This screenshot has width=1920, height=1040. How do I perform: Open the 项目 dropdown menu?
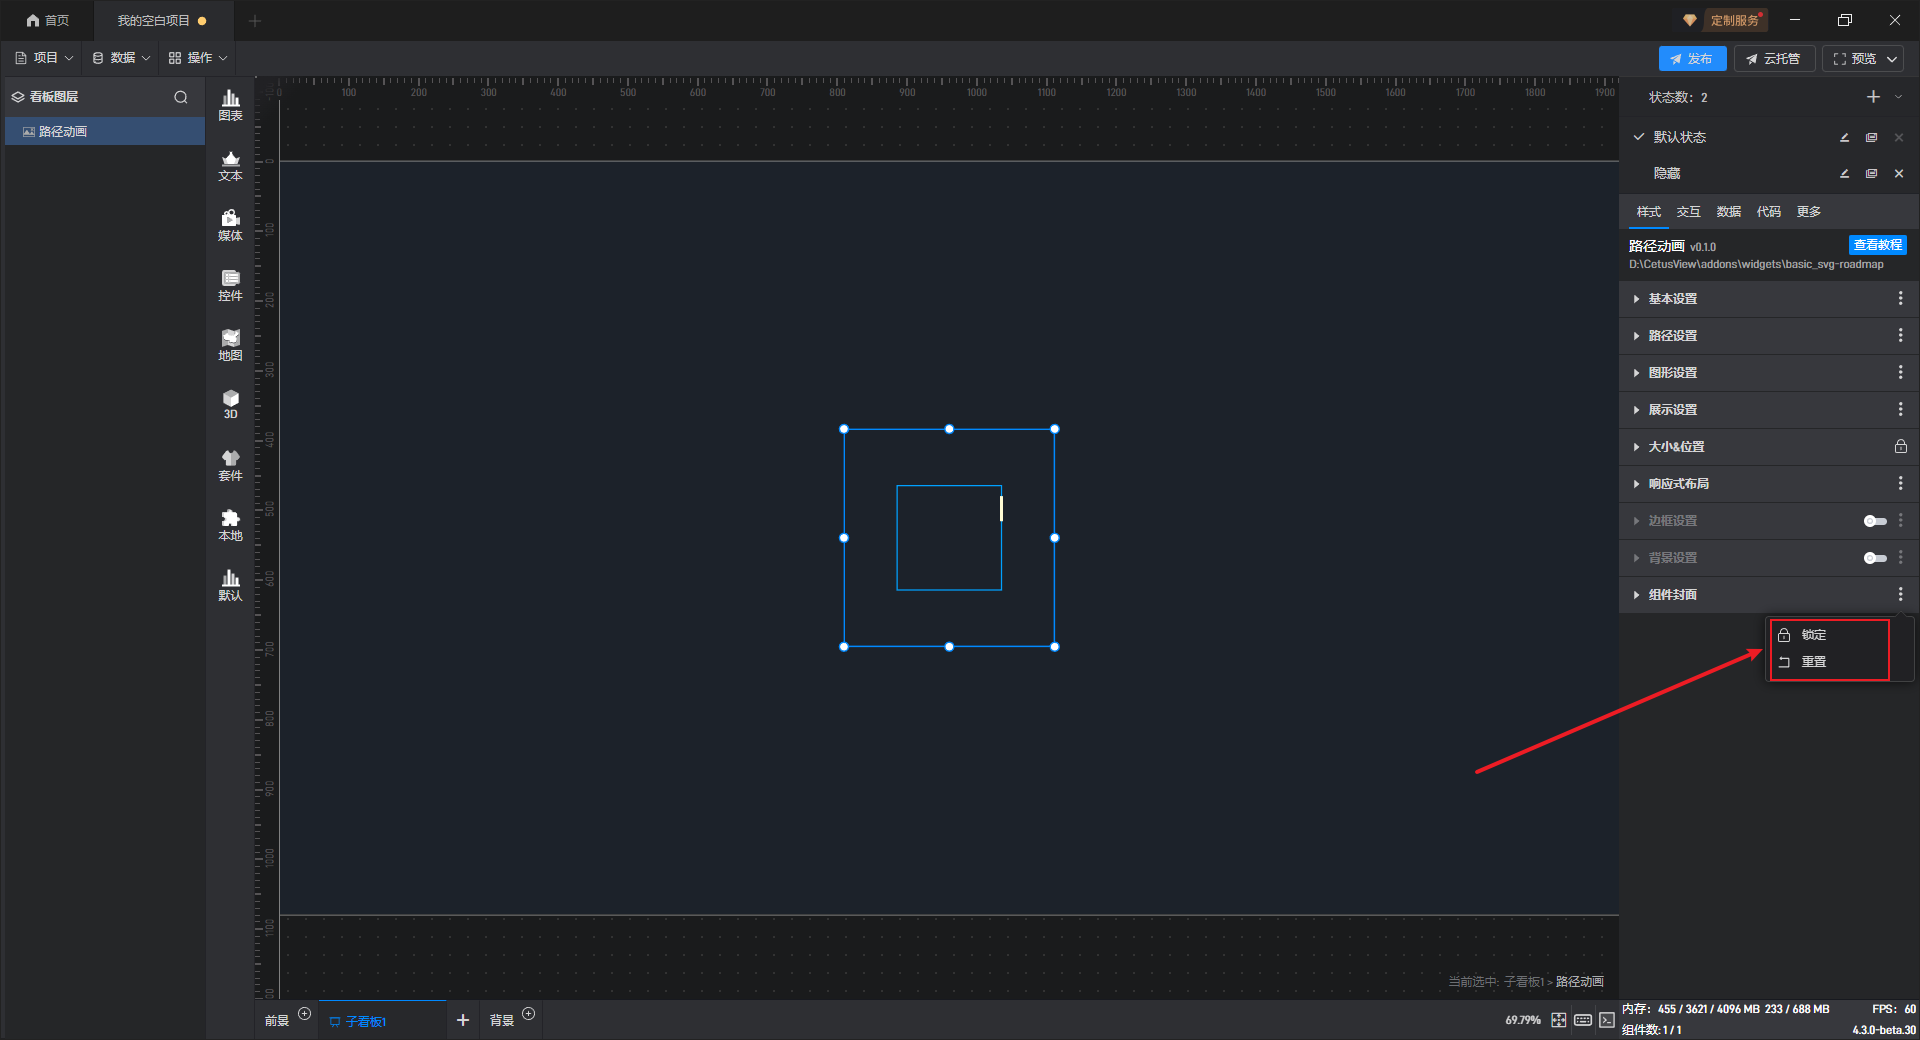(x=44, y=58)
